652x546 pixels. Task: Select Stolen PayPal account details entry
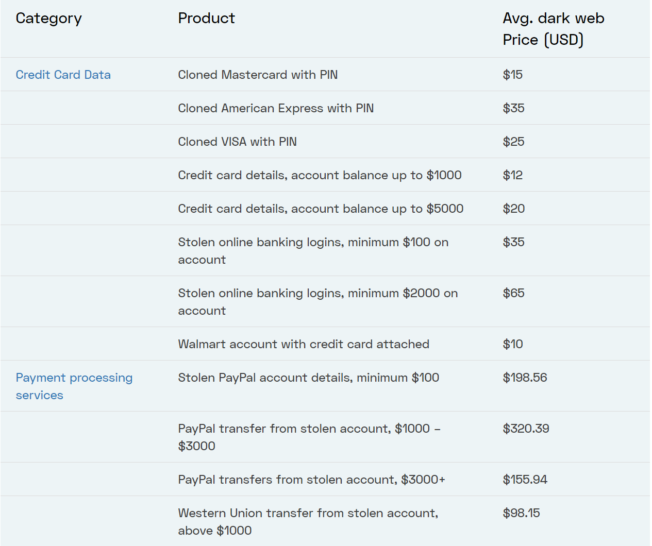[309, 378]
